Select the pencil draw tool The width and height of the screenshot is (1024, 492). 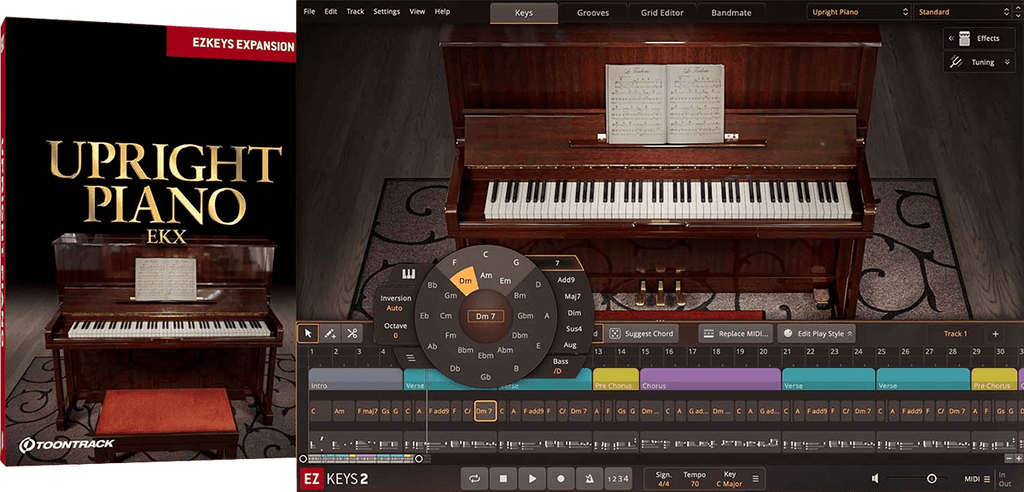coord(330,333)
